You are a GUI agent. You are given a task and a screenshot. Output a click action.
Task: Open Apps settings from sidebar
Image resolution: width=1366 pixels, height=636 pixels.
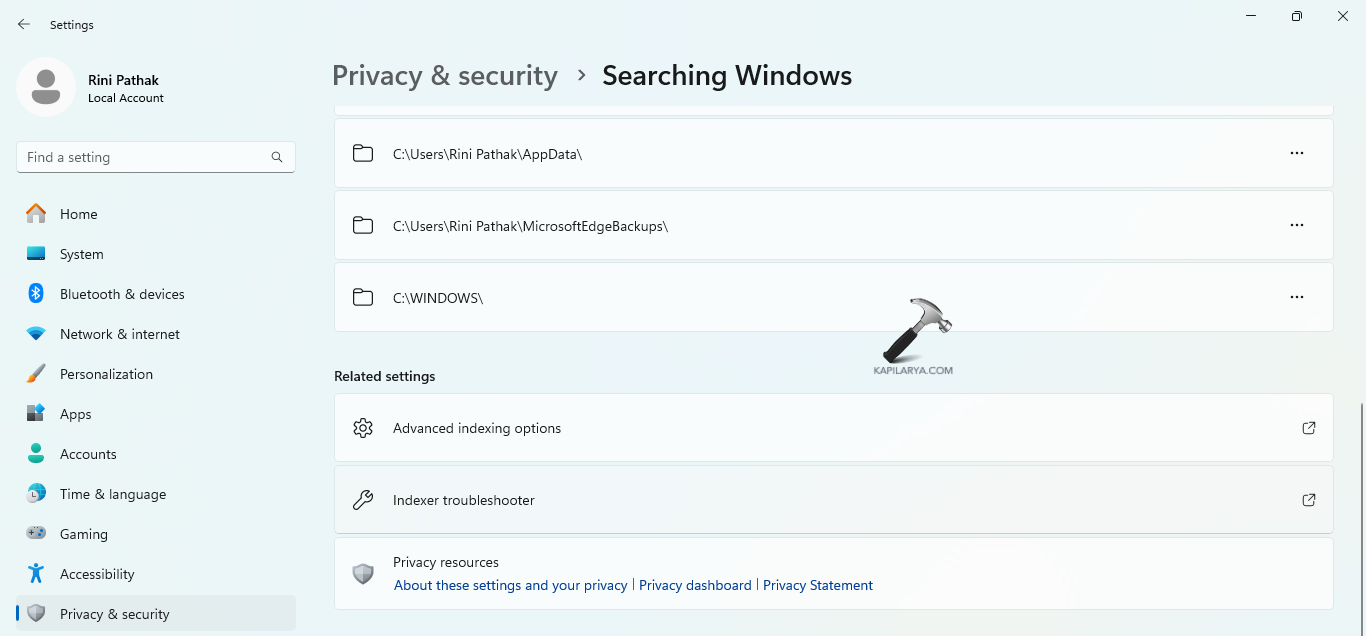pos(75,414)
